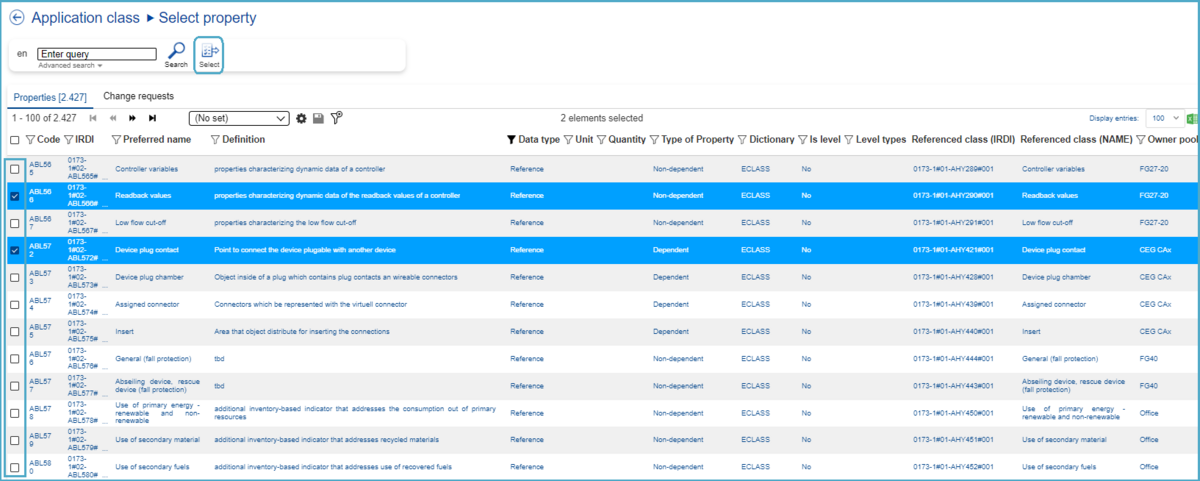Click the Select icon button
Screen dimensions: 1200x481
[209, 54]
